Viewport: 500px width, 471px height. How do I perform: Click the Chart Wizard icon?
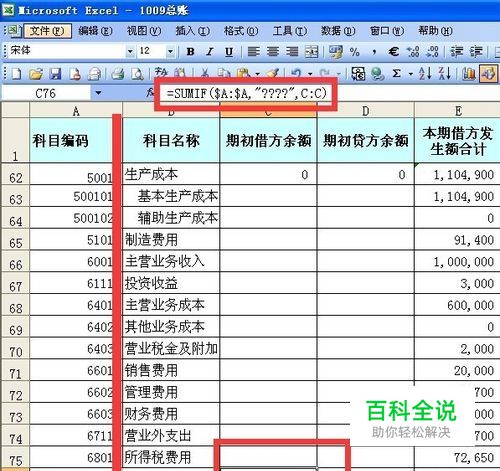tap(468, 73)
